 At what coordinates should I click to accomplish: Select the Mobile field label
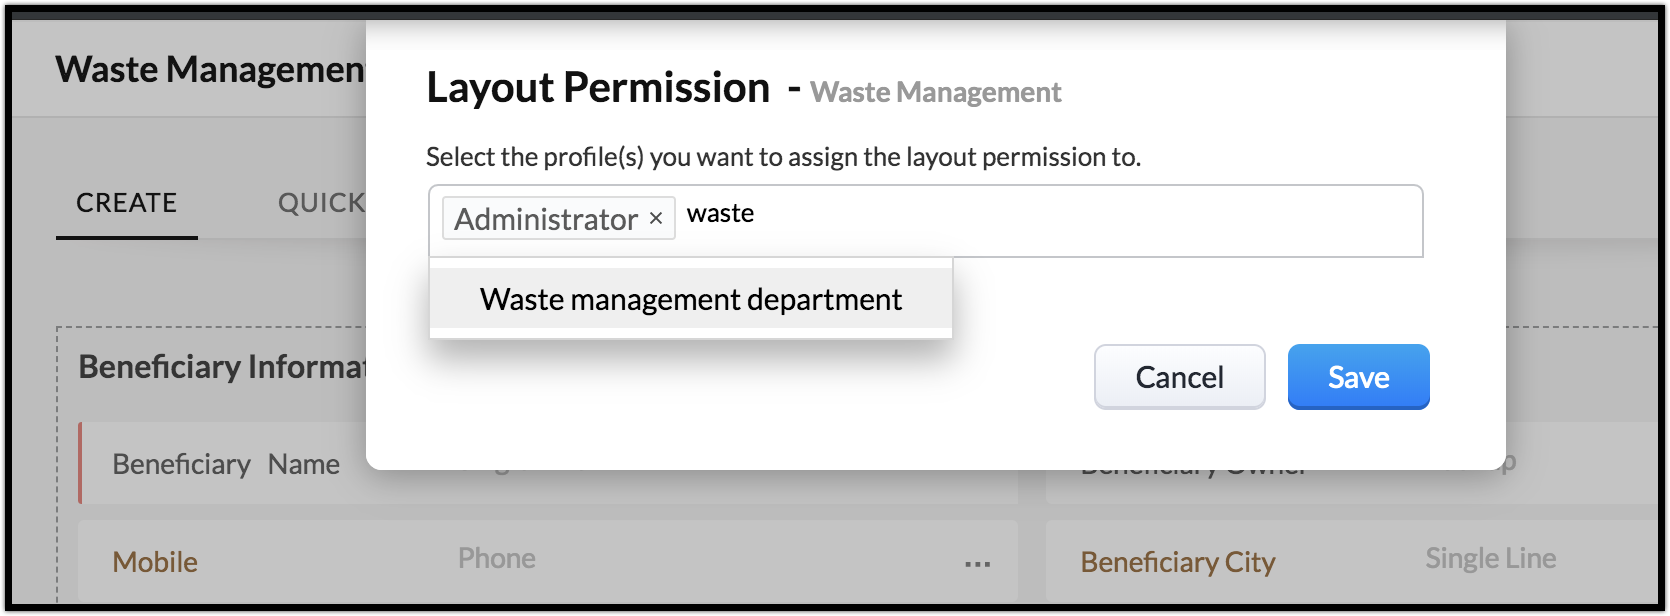click(155, 562)
